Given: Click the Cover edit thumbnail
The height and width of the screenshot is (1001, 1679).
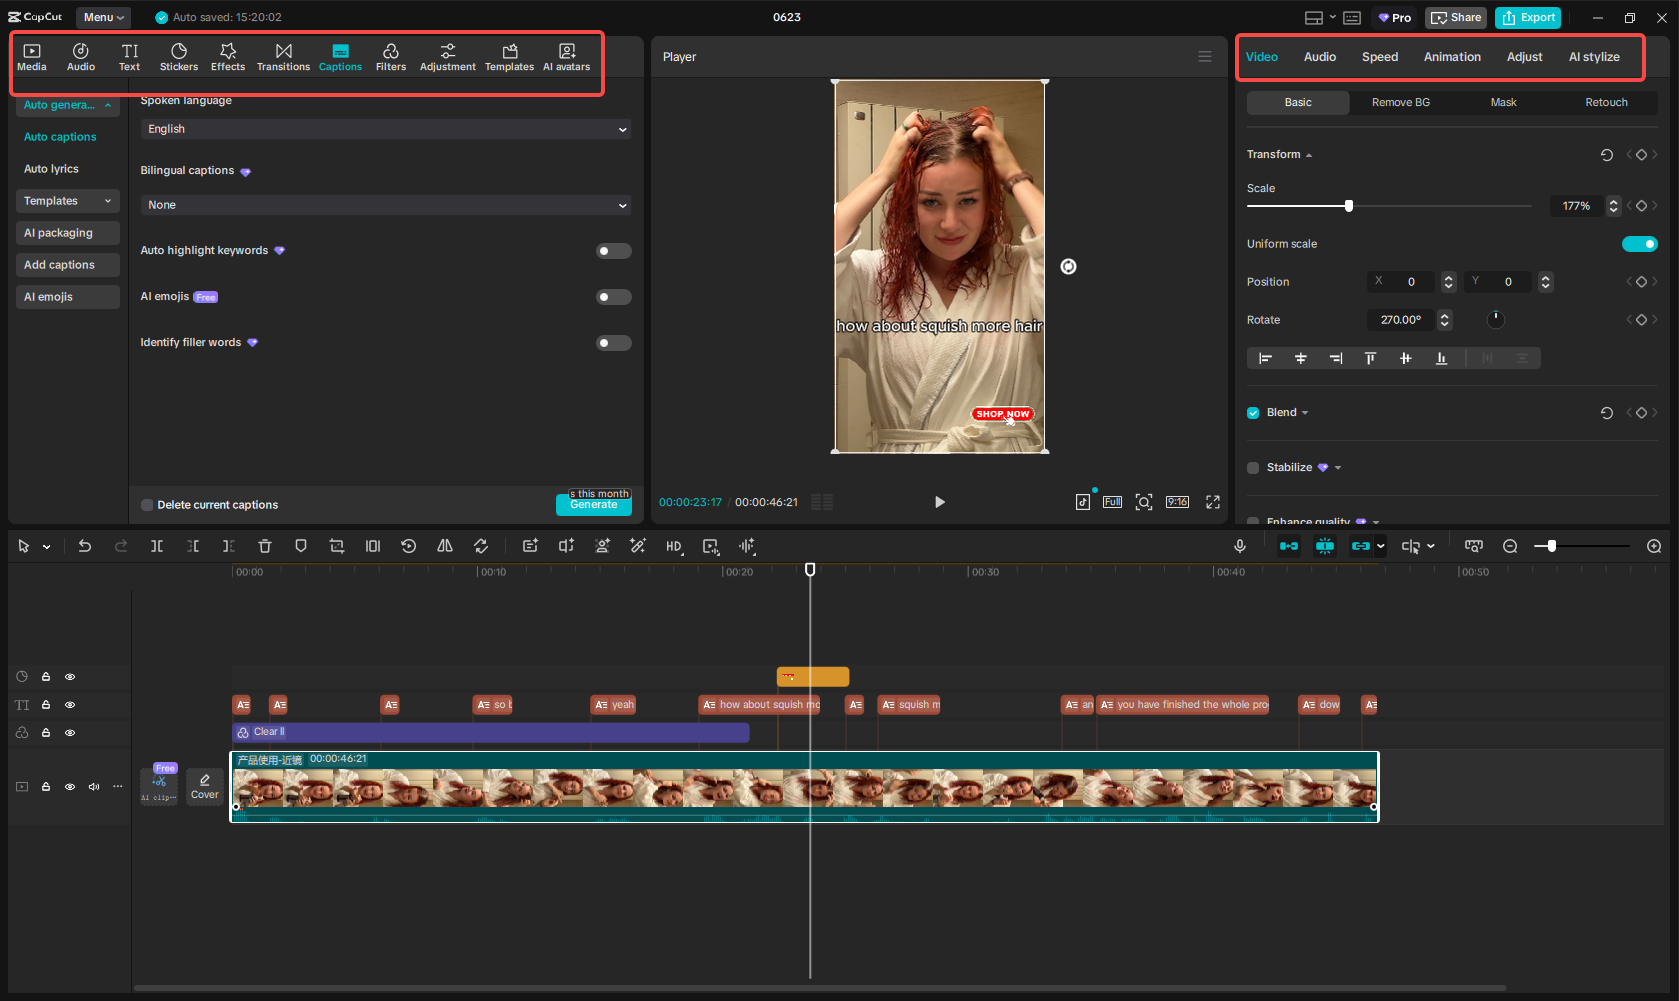Looking at the screenshot, I should pyautogui.click(x=204, y=786).
